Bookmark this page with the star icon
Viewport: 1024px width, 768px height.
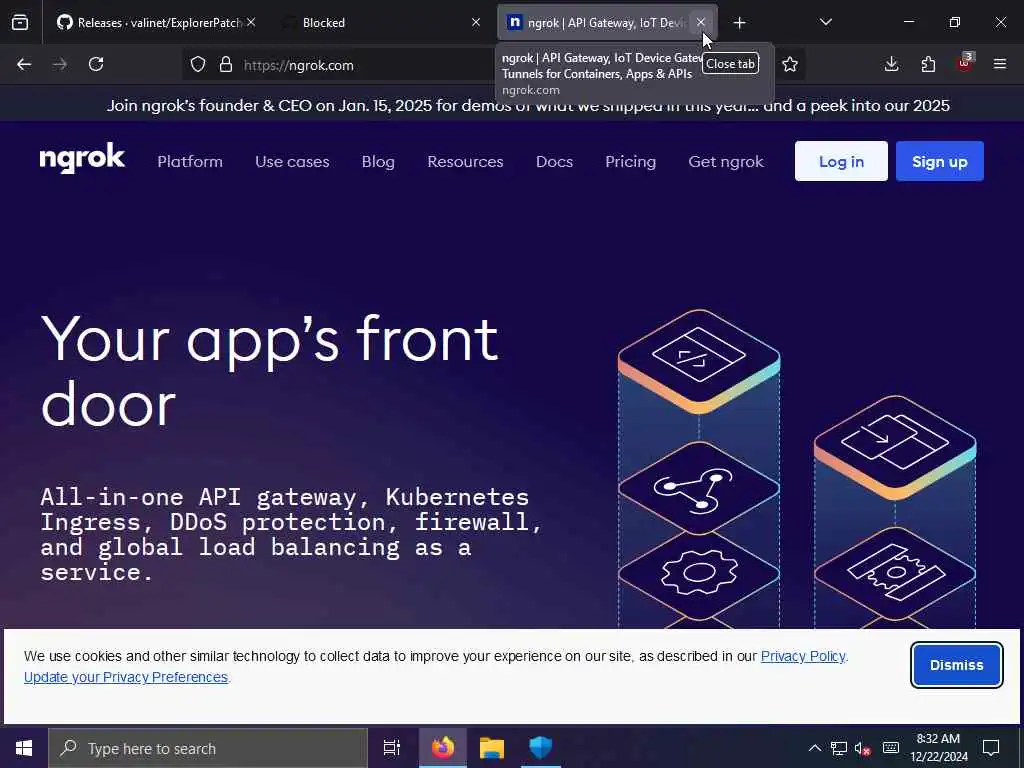790,64
